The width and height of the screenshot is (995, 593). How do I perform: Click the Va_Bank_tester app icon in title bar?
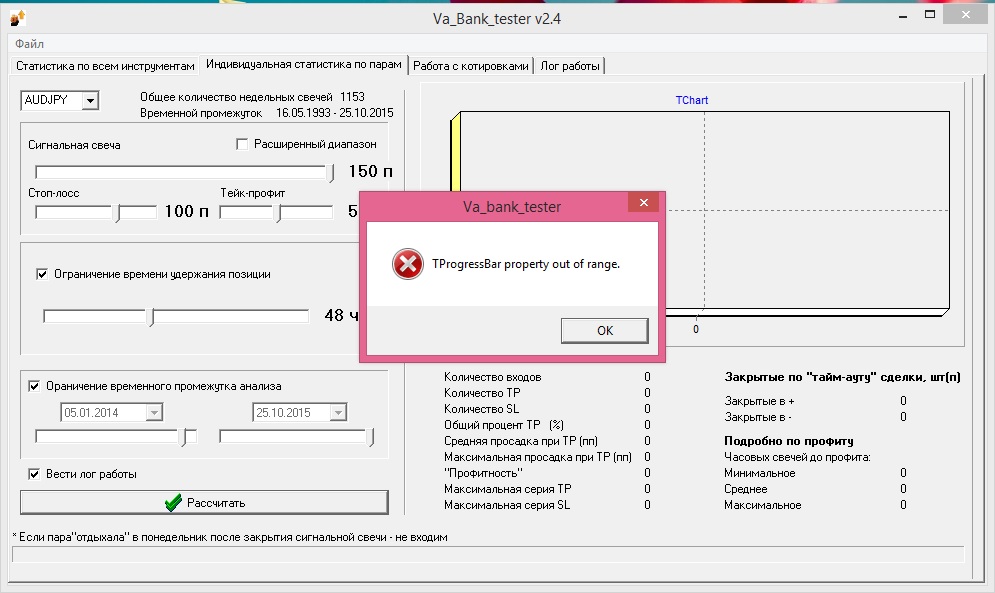[18, 18]
